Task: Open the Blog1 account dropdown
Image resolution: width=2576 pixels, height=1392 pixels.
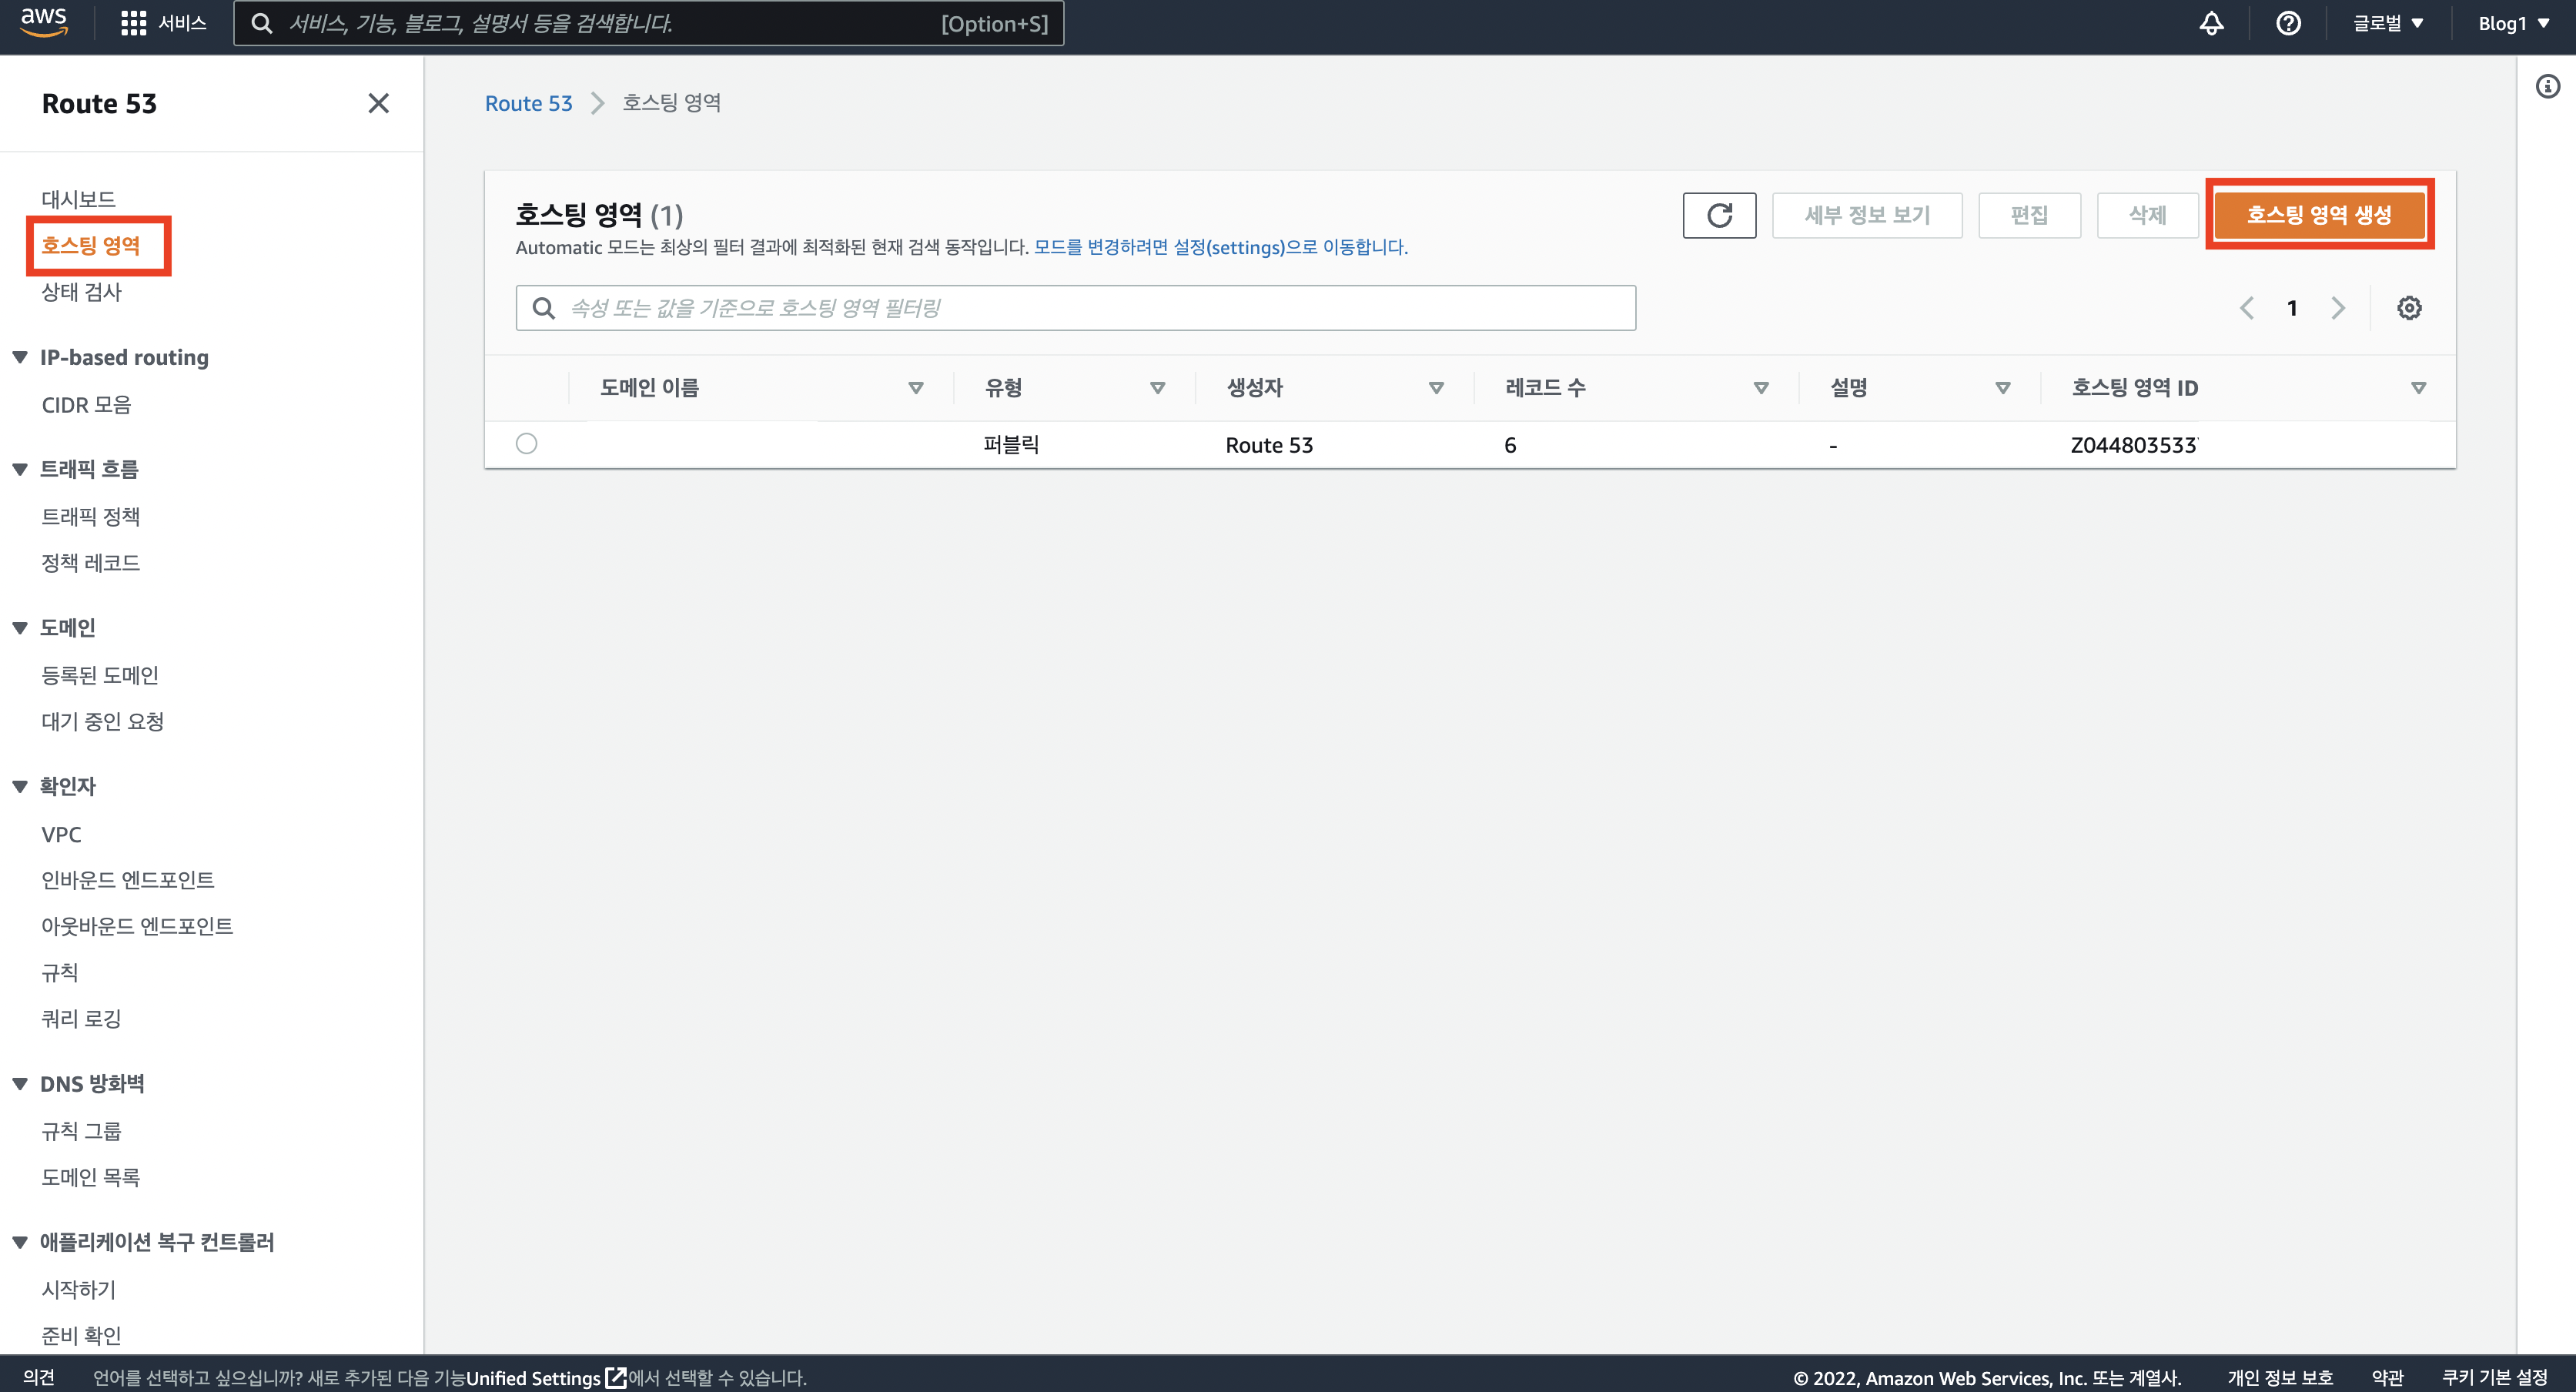Action: [2512, 23]
